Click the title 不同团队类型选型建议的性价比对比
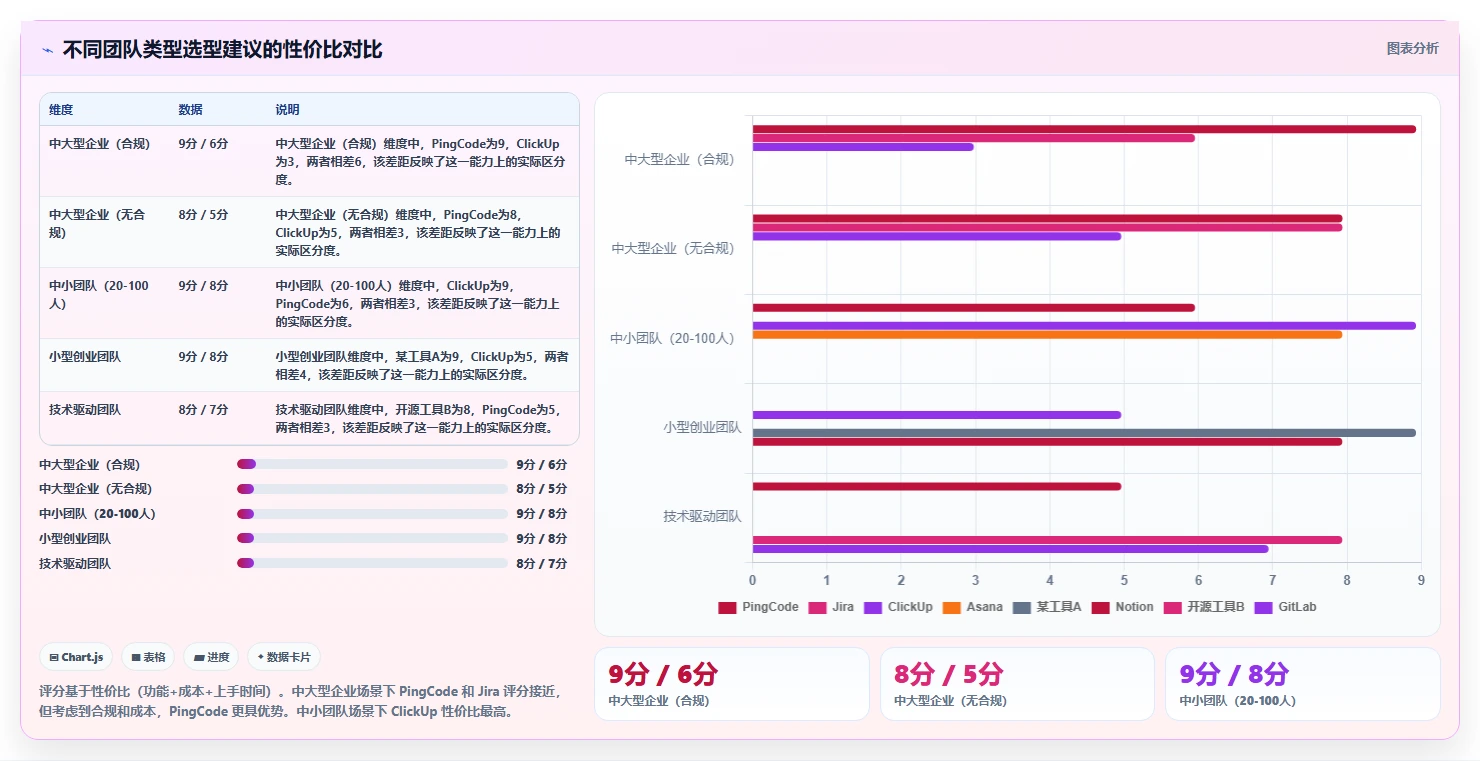This screenshot has height=761, width=1480. tap(222, 50)
